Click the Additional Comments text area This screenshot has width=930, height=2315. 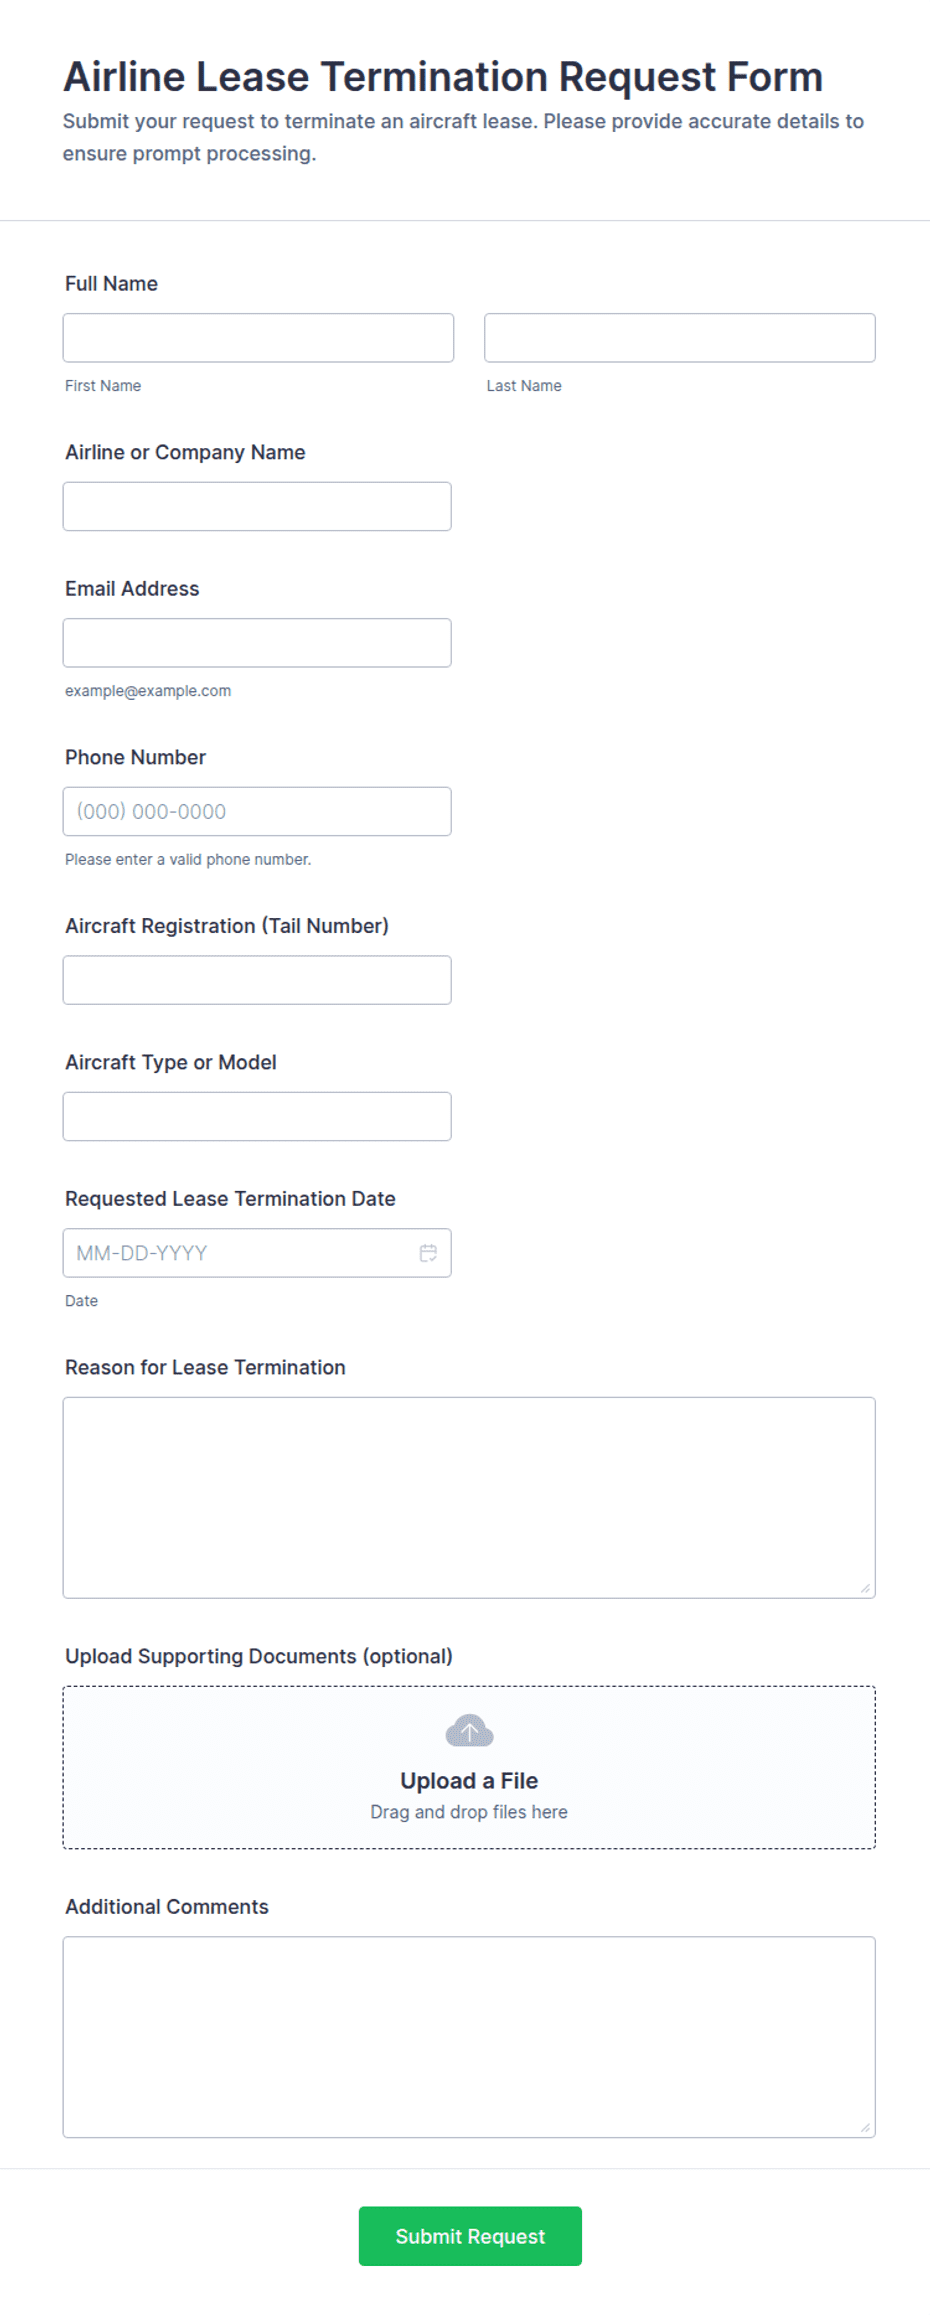pyautogui.click(x=469, y=2038)
